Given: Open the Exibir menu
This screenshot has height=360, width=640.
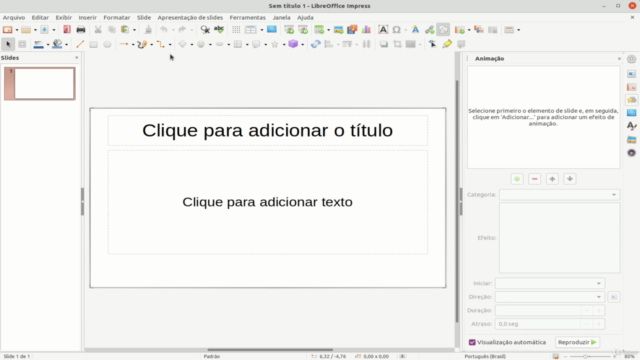Looking at the screenshot, I should tap(64, 18).
